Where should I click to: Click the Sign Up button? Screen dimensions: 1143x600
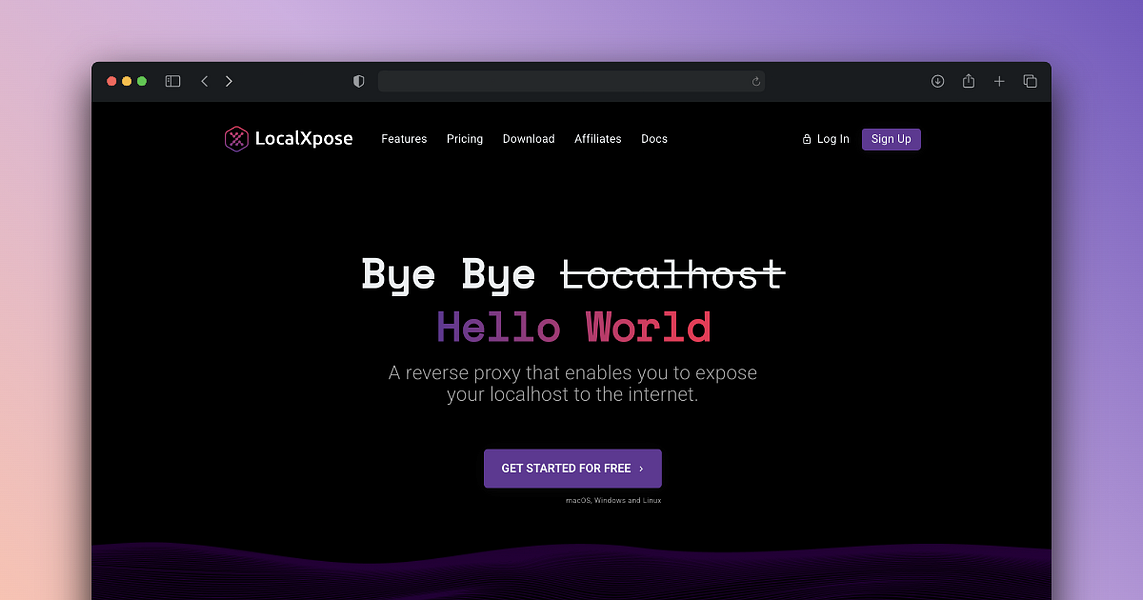click(891, 139)
